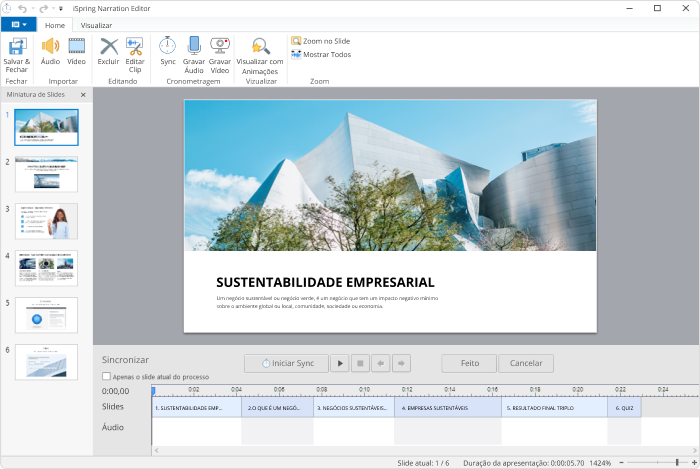Screen dimensions: 700x469
Task: Click the Sustentabilidade Empresarial slide title
Action: coord(325,282)
